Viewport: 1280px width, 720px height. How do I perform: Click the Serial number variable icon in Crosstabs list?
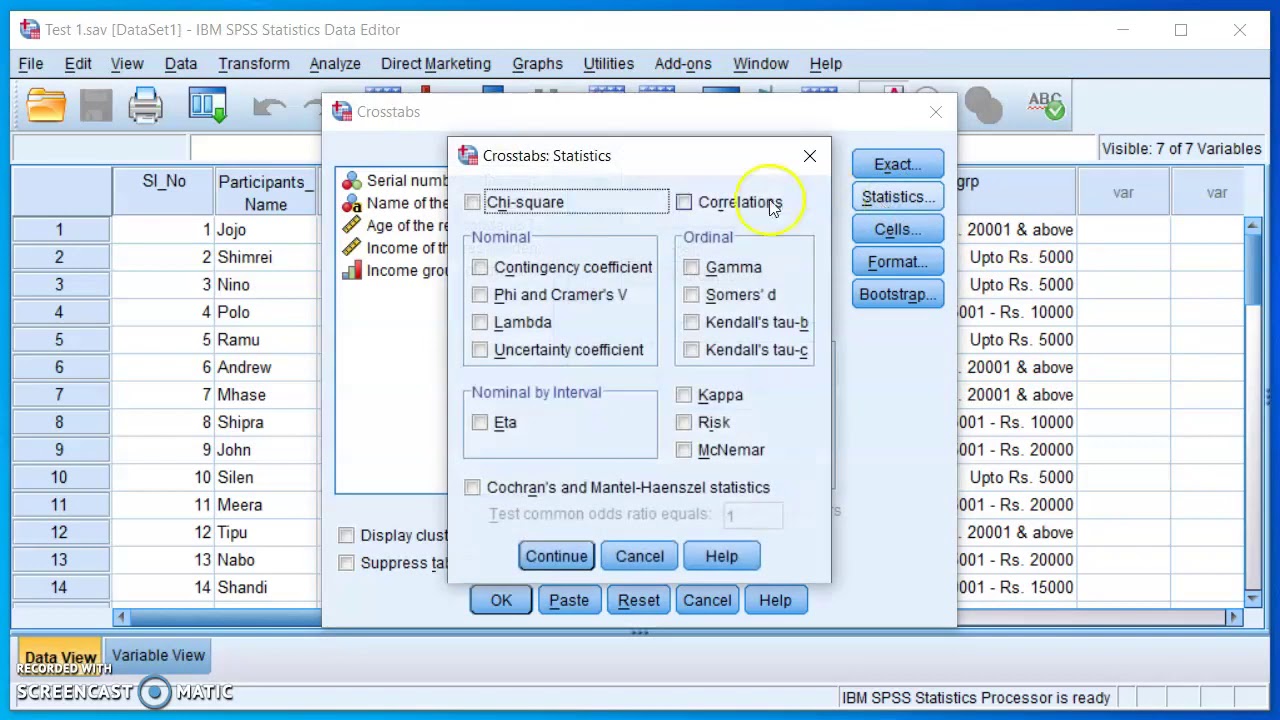pyautogui.click(x=351, y=180)
